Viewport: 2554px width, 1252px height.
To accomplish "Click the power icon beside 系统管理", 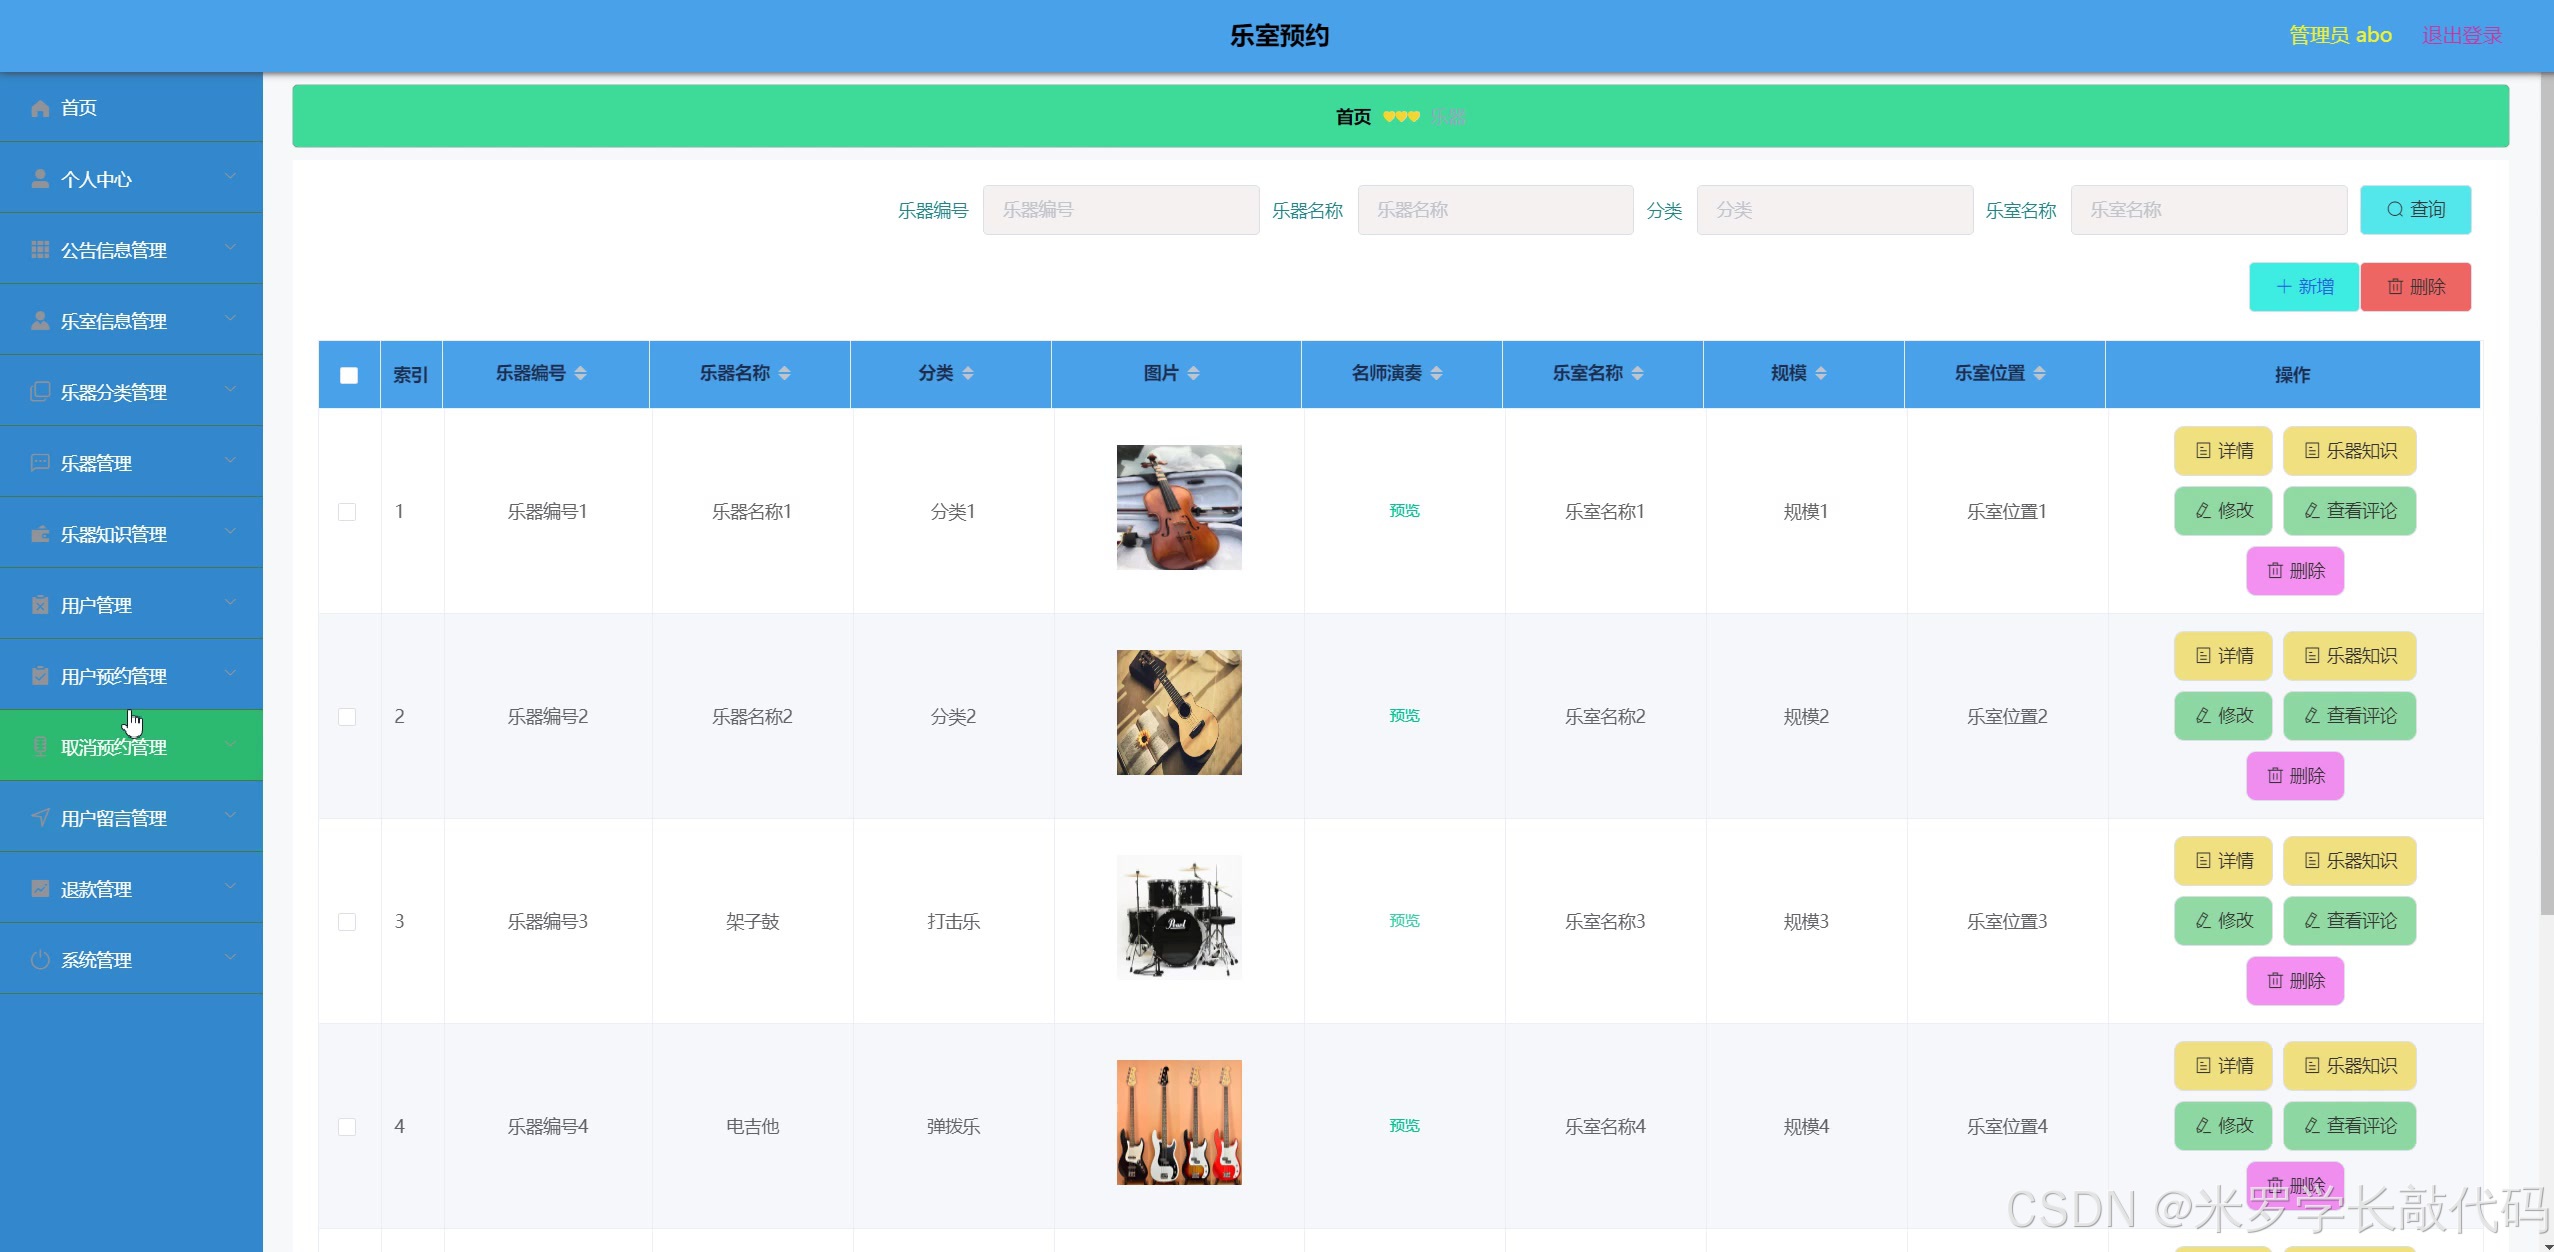I will tap(40, 960).
